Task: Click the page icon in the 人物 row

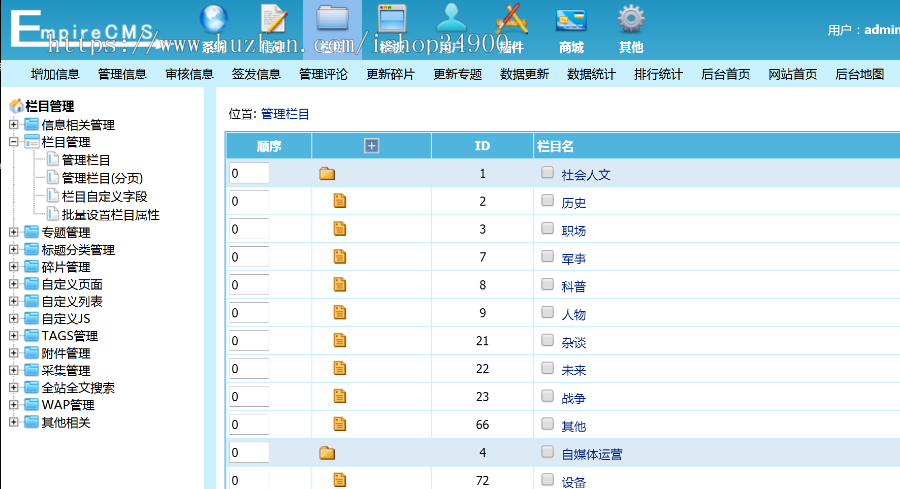Action: click(340, 313)
